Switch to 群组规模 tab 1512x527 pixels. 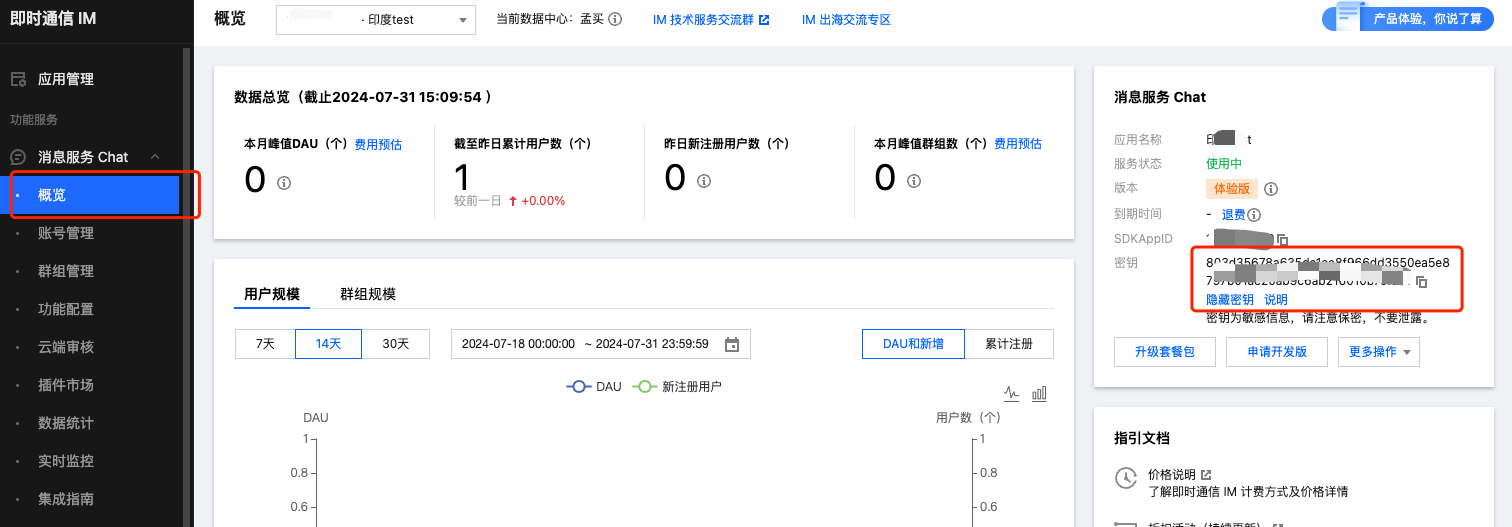click(368, 294)
